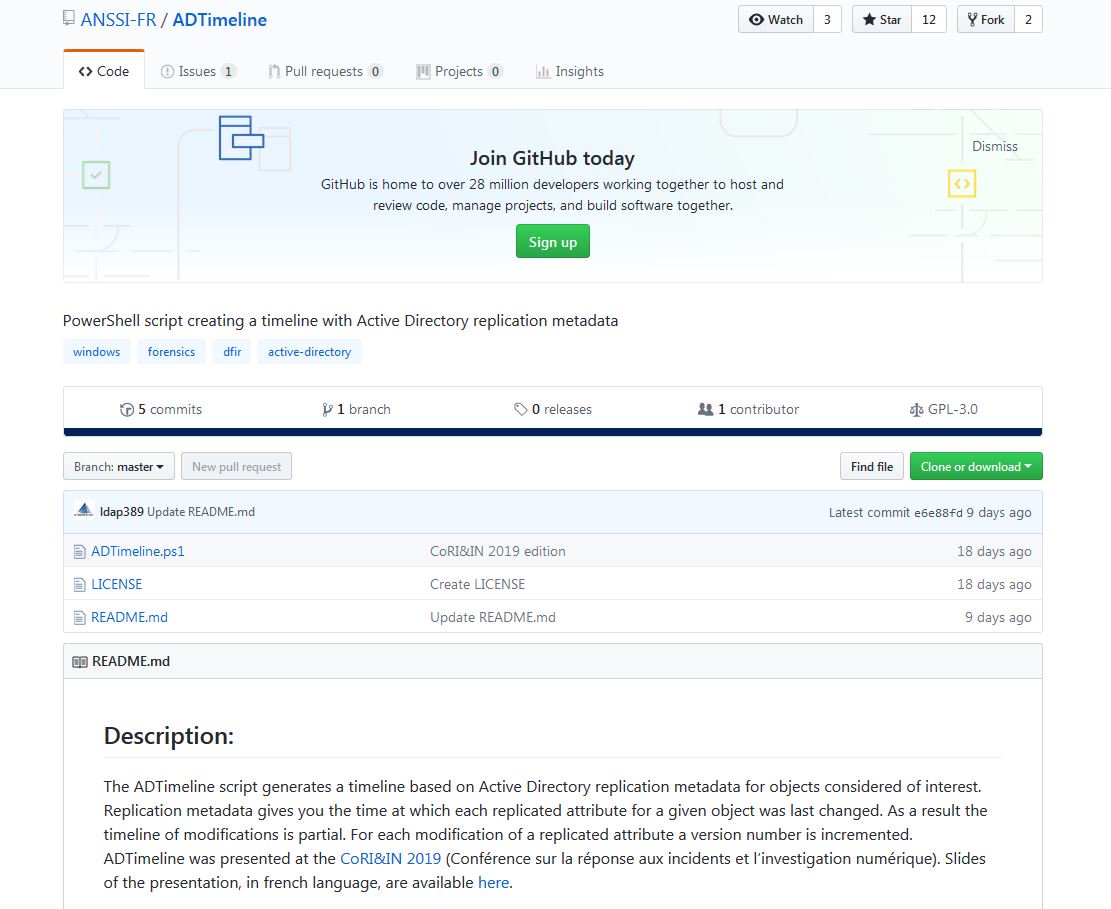Click the pull request icon on tab
The height and width of the screenshot is (909, 1111).
[x=273, y=71]
